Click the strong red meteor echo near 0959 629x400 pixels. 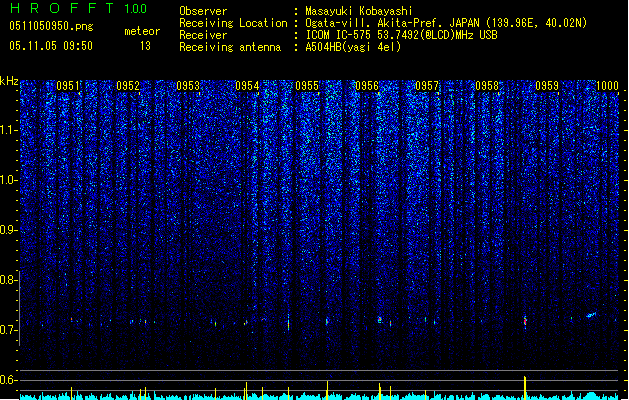tap(525, 321)
